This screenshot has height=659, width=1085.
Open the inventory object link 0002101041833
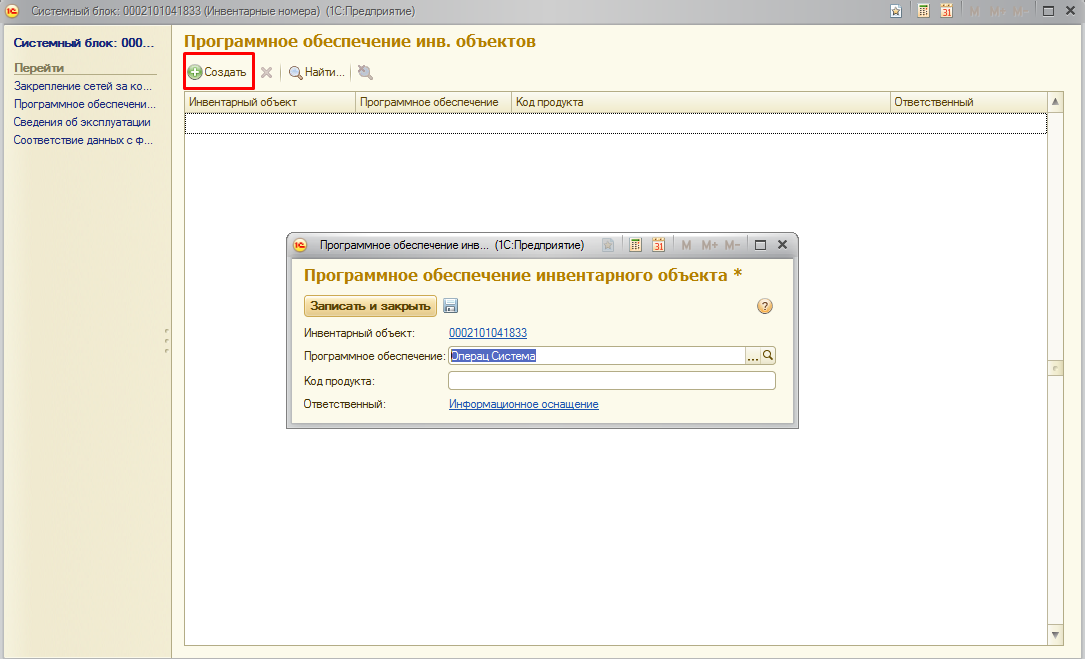point(487,333)
